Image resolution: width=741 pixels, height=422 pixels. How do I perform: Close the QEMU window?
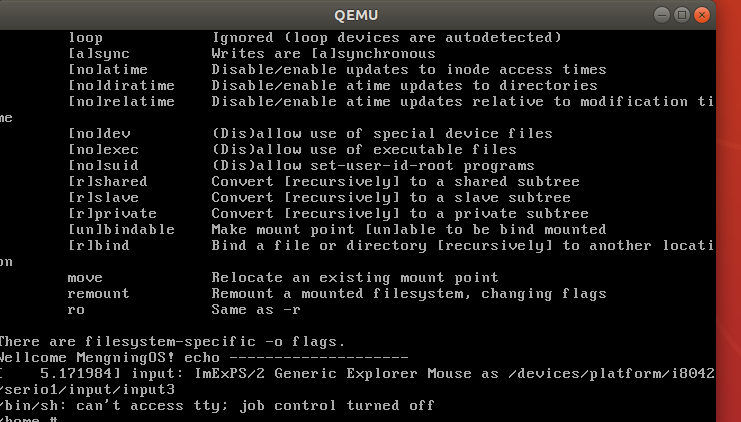[x=702, y=15]
